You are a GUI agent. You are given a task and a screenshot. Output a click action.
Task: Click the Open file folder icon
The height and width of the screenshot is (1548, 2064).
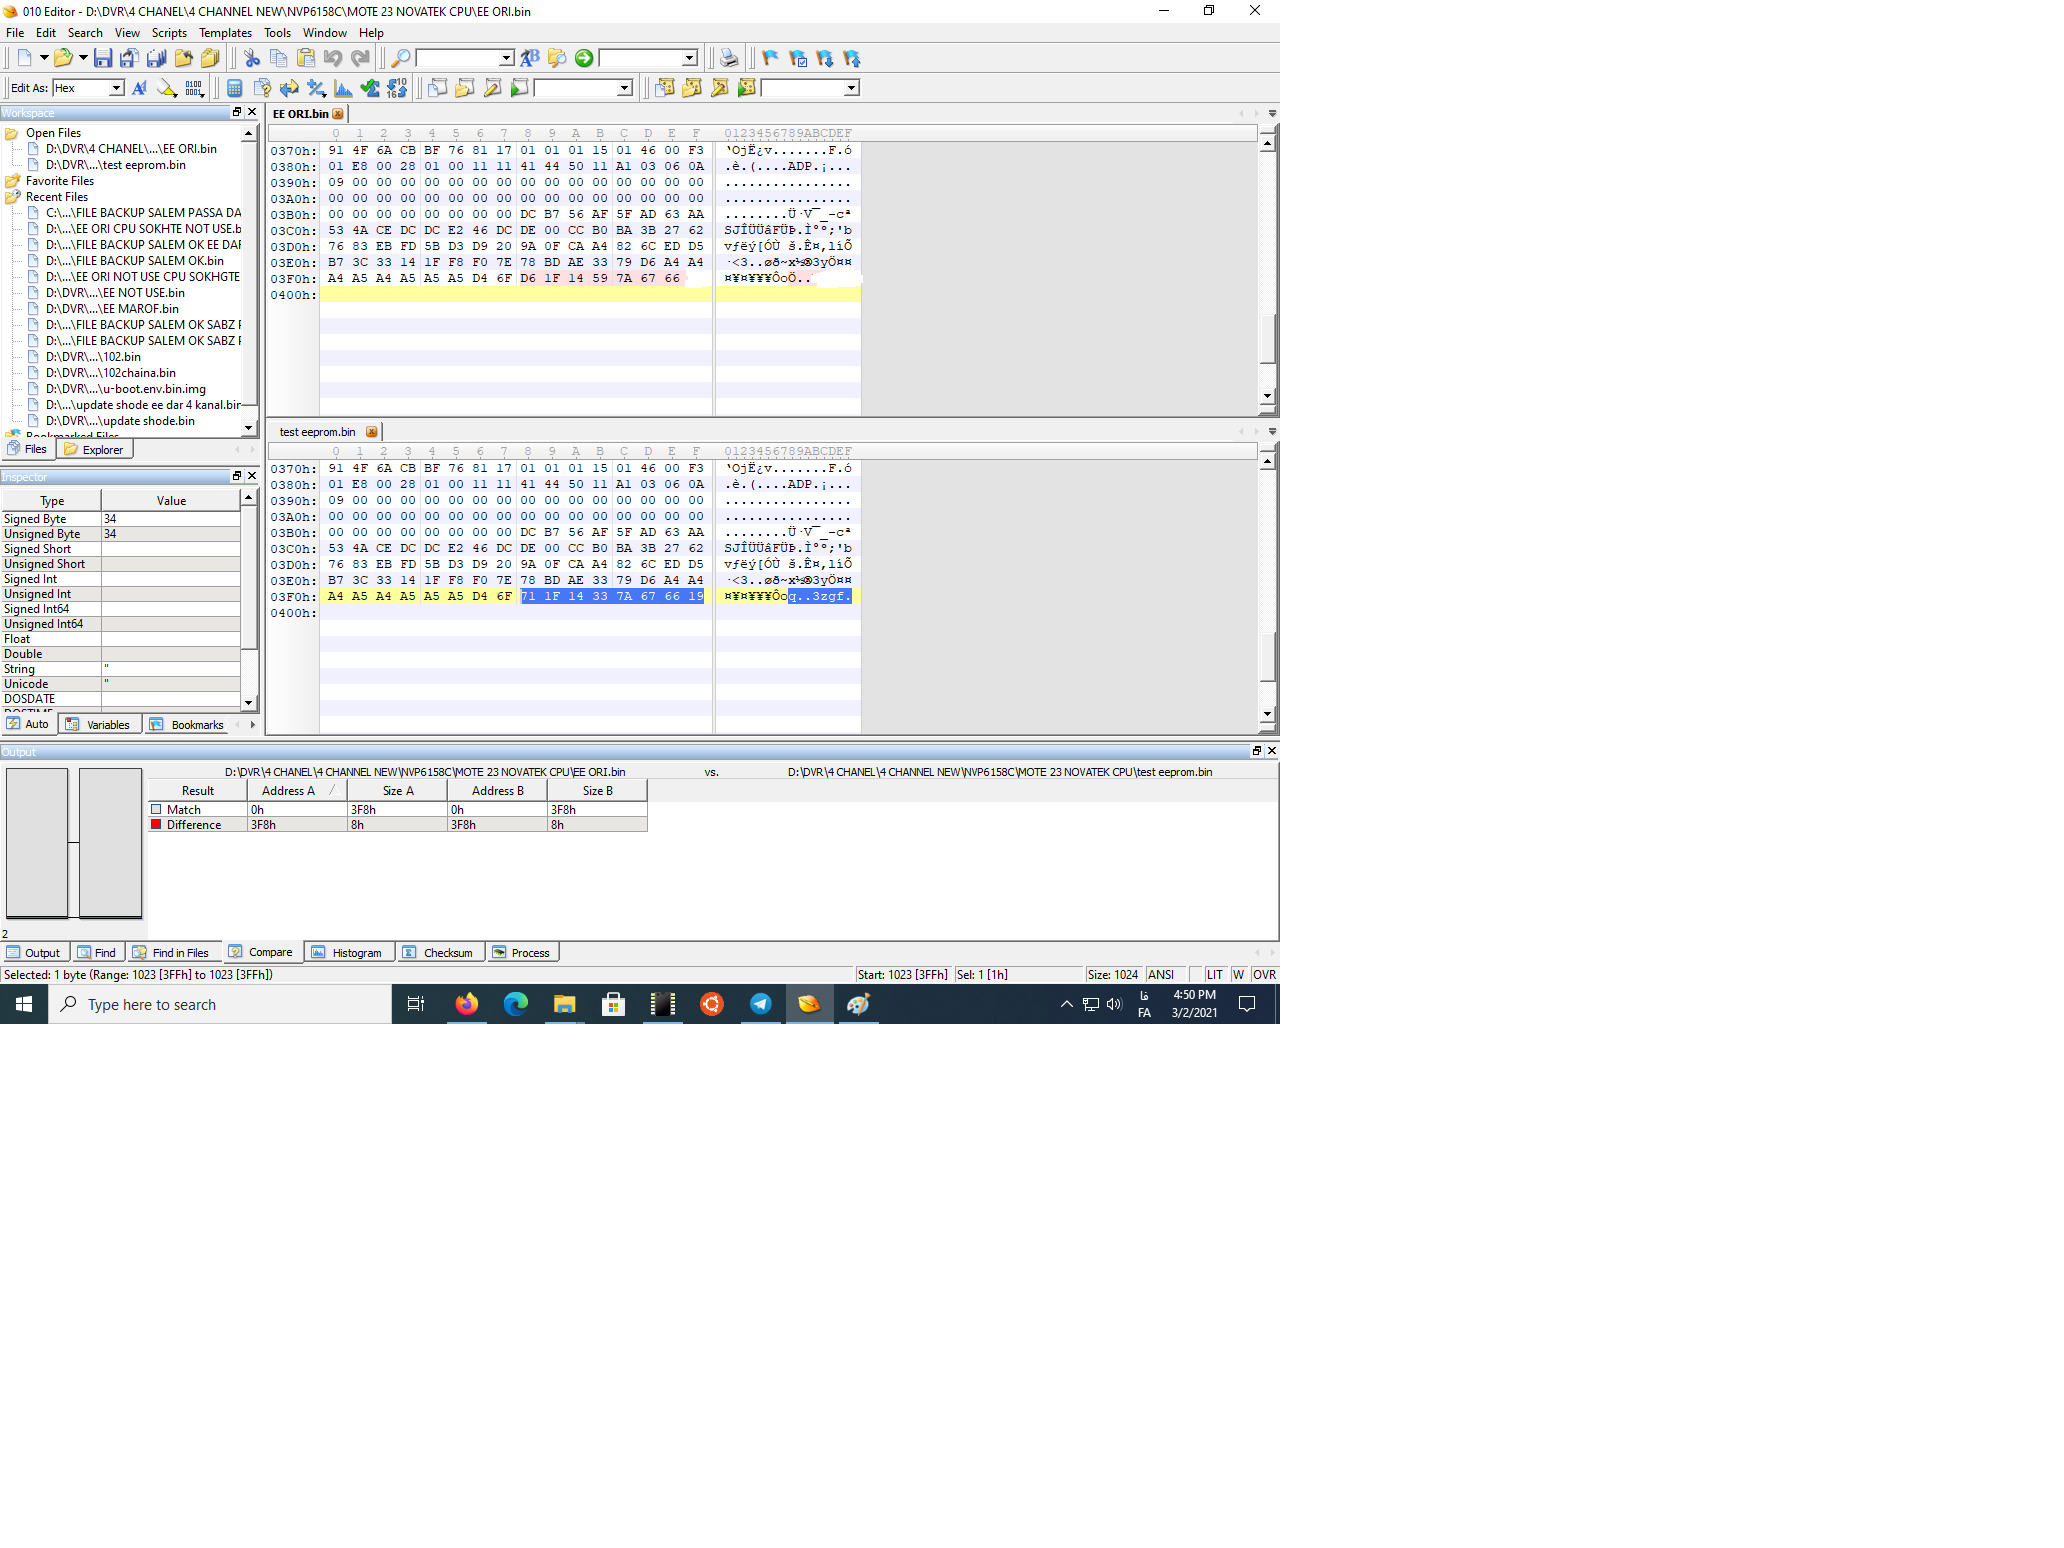pyautogui.click(x=62, y=58)
